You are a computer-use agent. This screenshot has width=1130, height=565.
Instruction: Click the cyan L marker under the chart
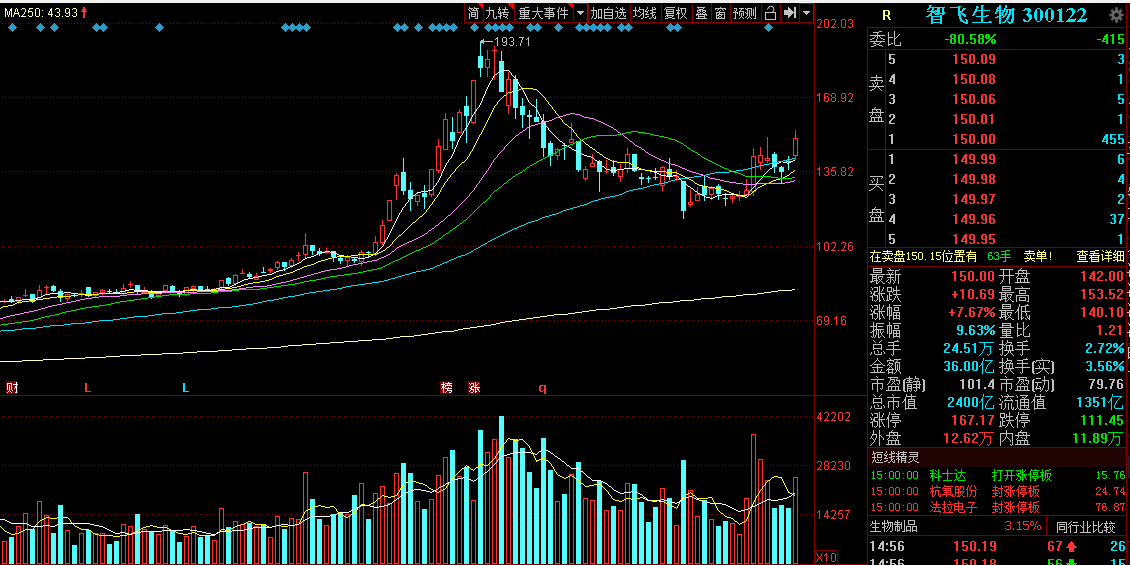185,388
